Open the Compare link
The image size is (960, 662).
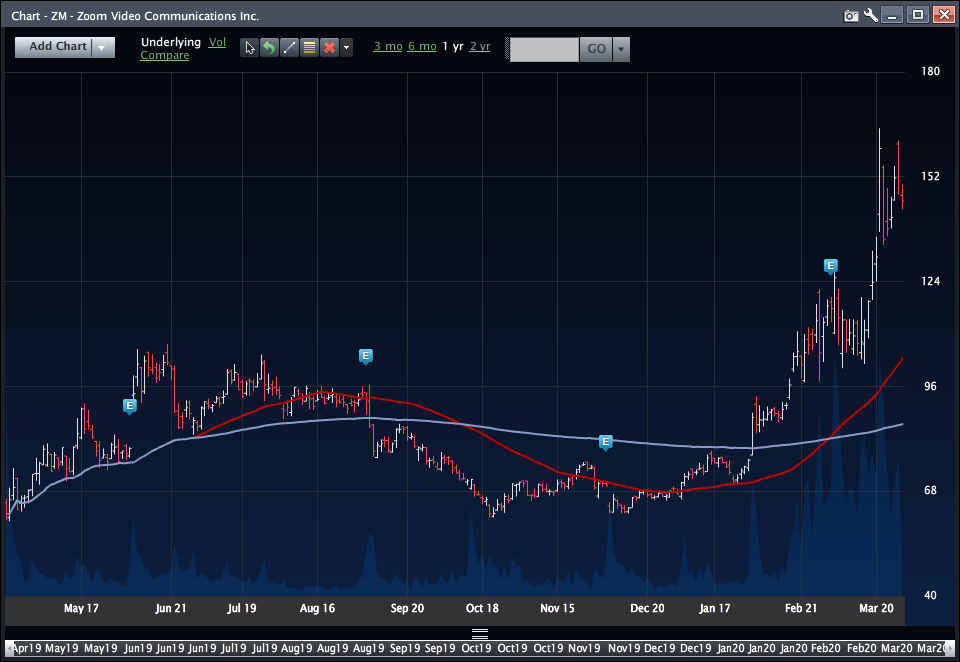tap(165, 55)
